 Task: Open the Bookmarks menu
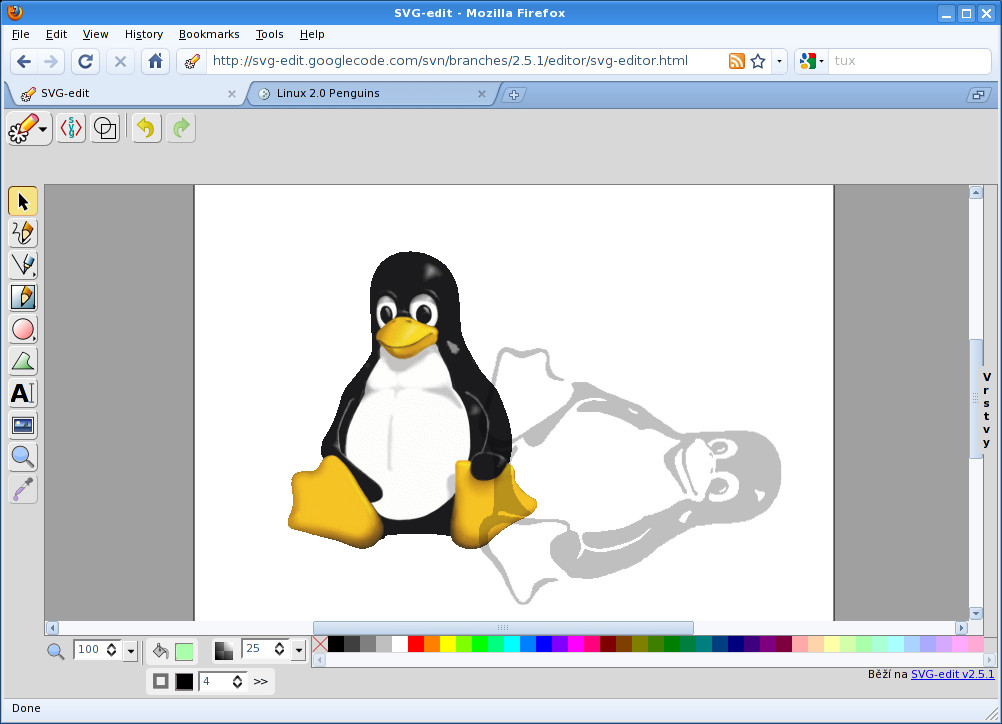click(209, 35)
